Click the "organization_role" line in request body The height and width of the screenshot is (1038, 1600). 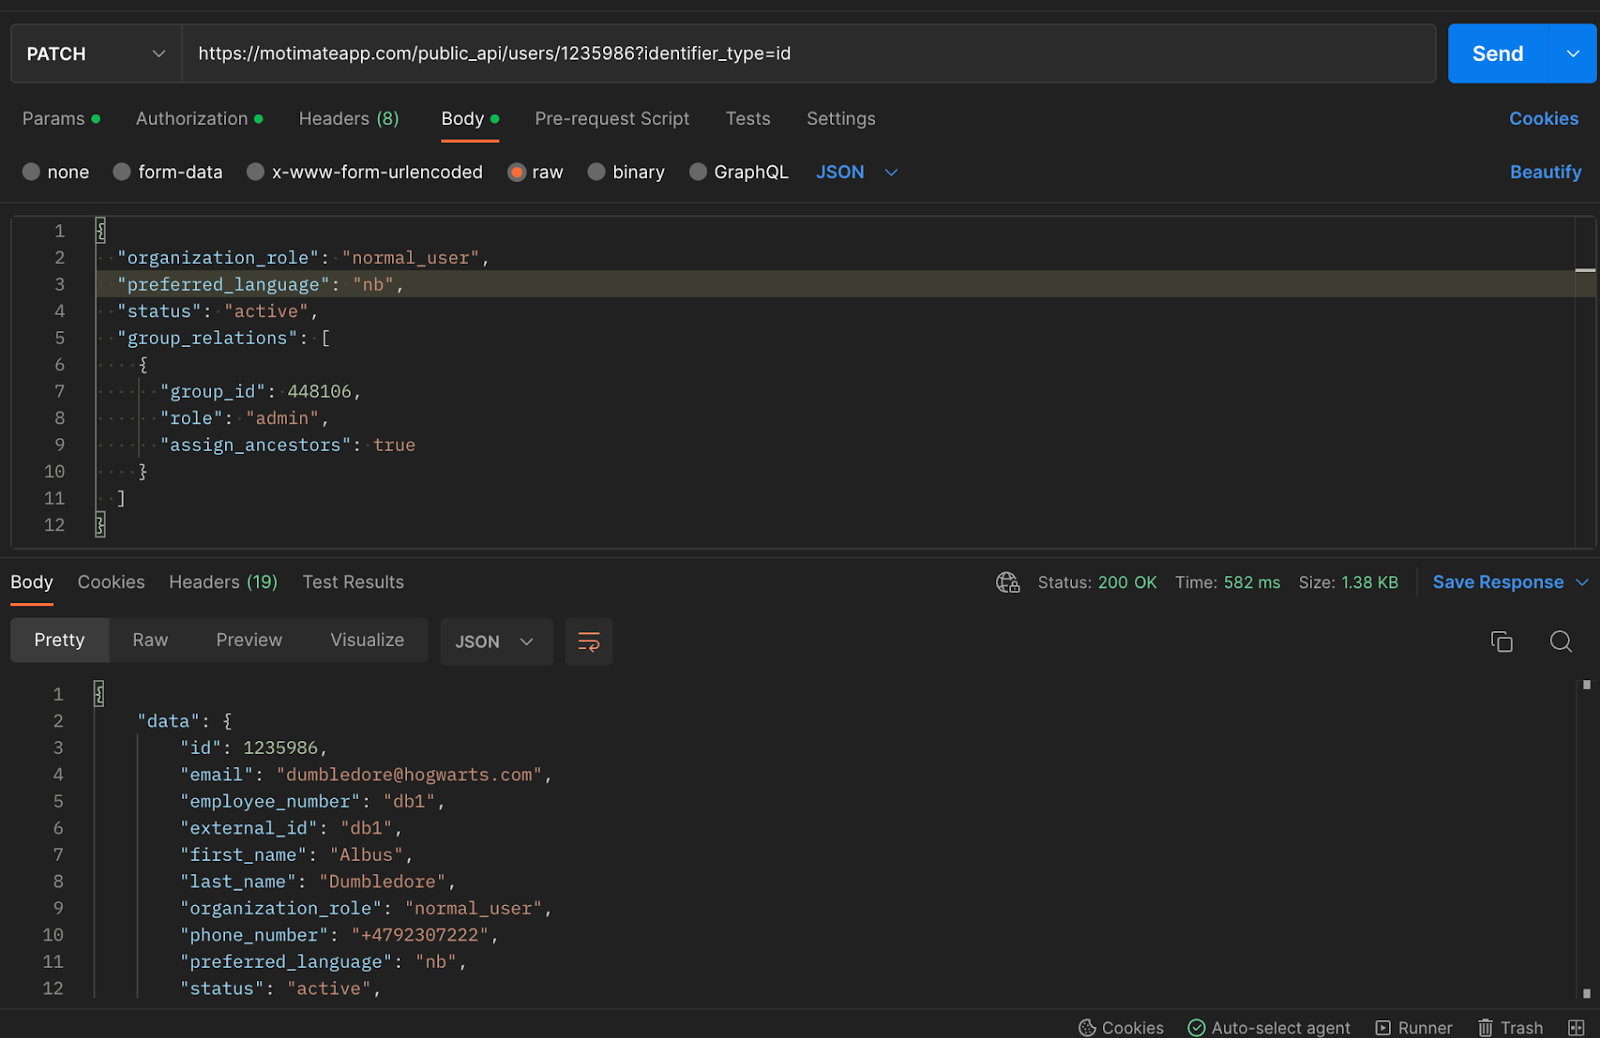(303, 258)
